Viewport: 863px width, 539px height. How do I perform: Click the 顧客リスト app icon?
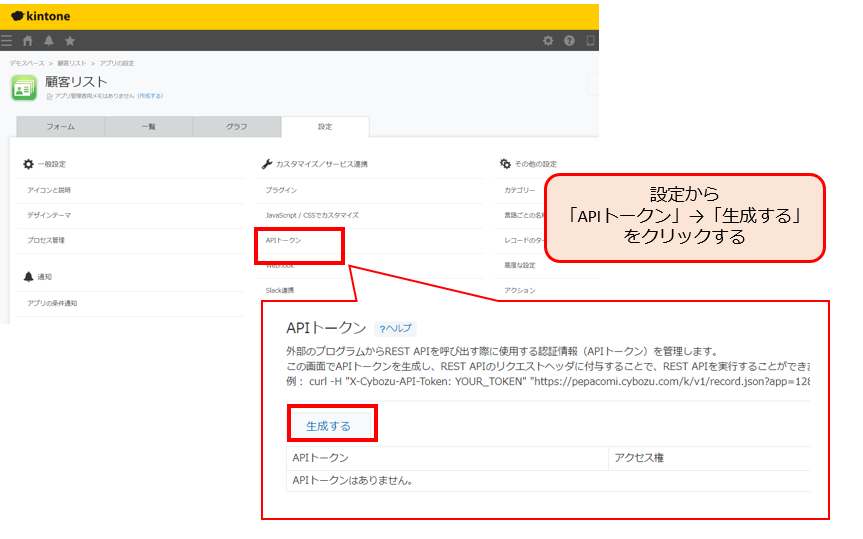[x=24, y=88]
